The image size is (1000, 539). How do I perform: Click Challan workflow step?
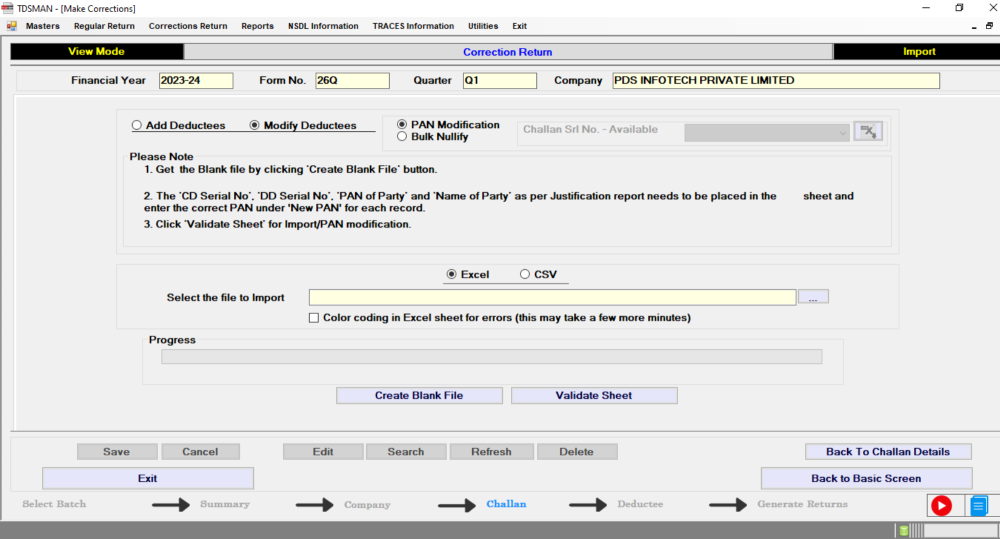(x=506, y=504)
